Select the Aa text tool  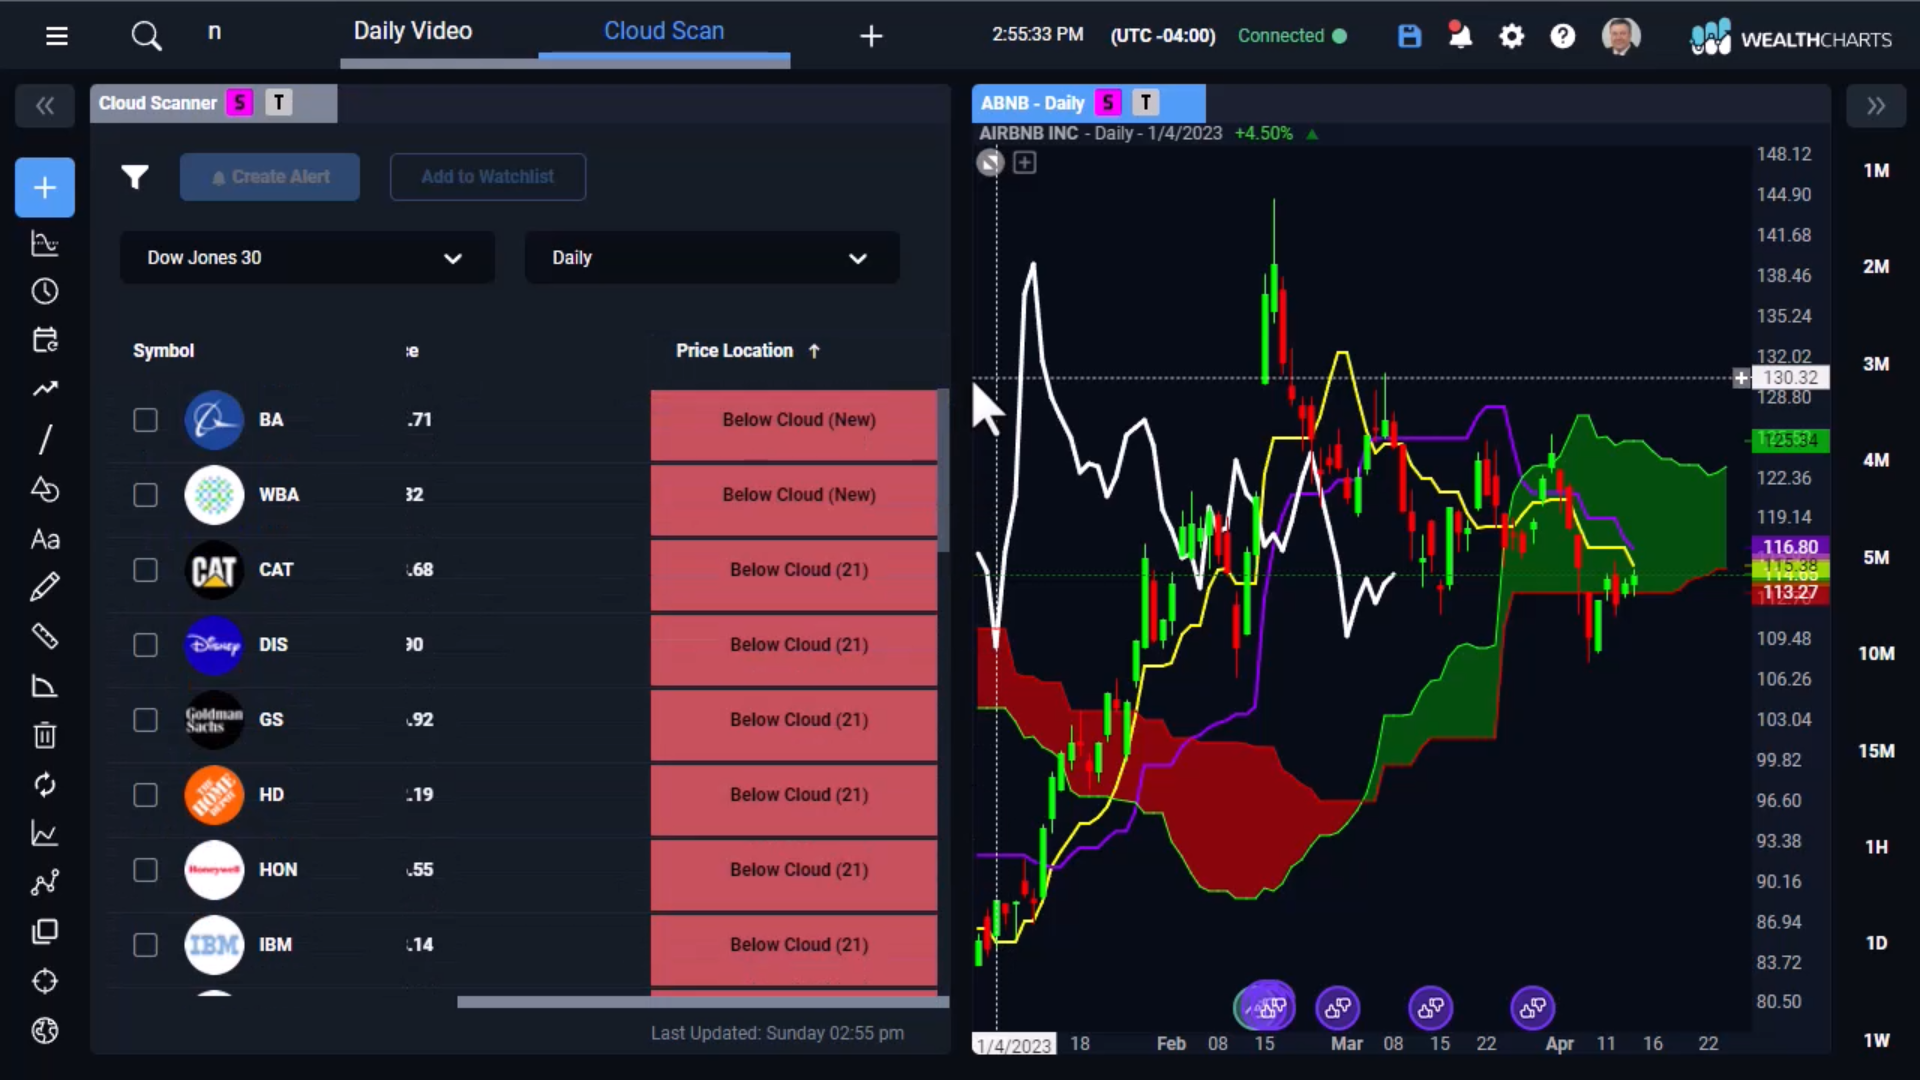pos(45,539)
